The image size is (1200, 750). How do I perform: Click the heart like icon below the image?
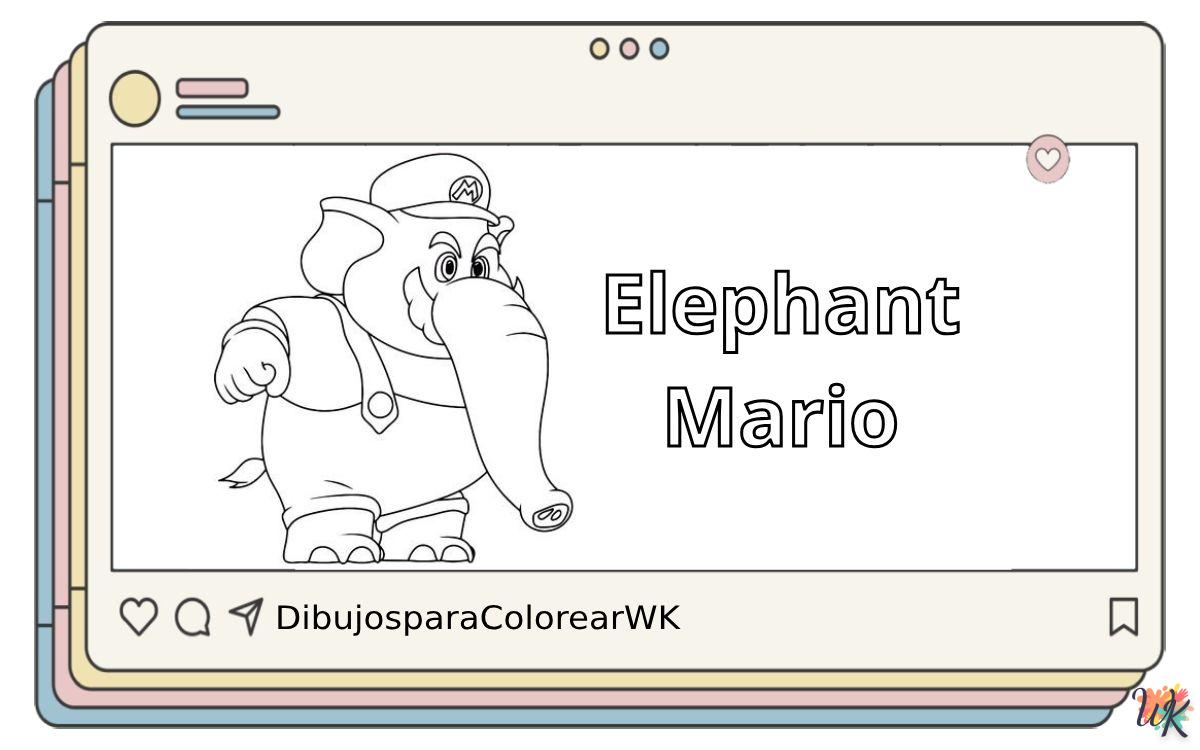coord(139,617)
